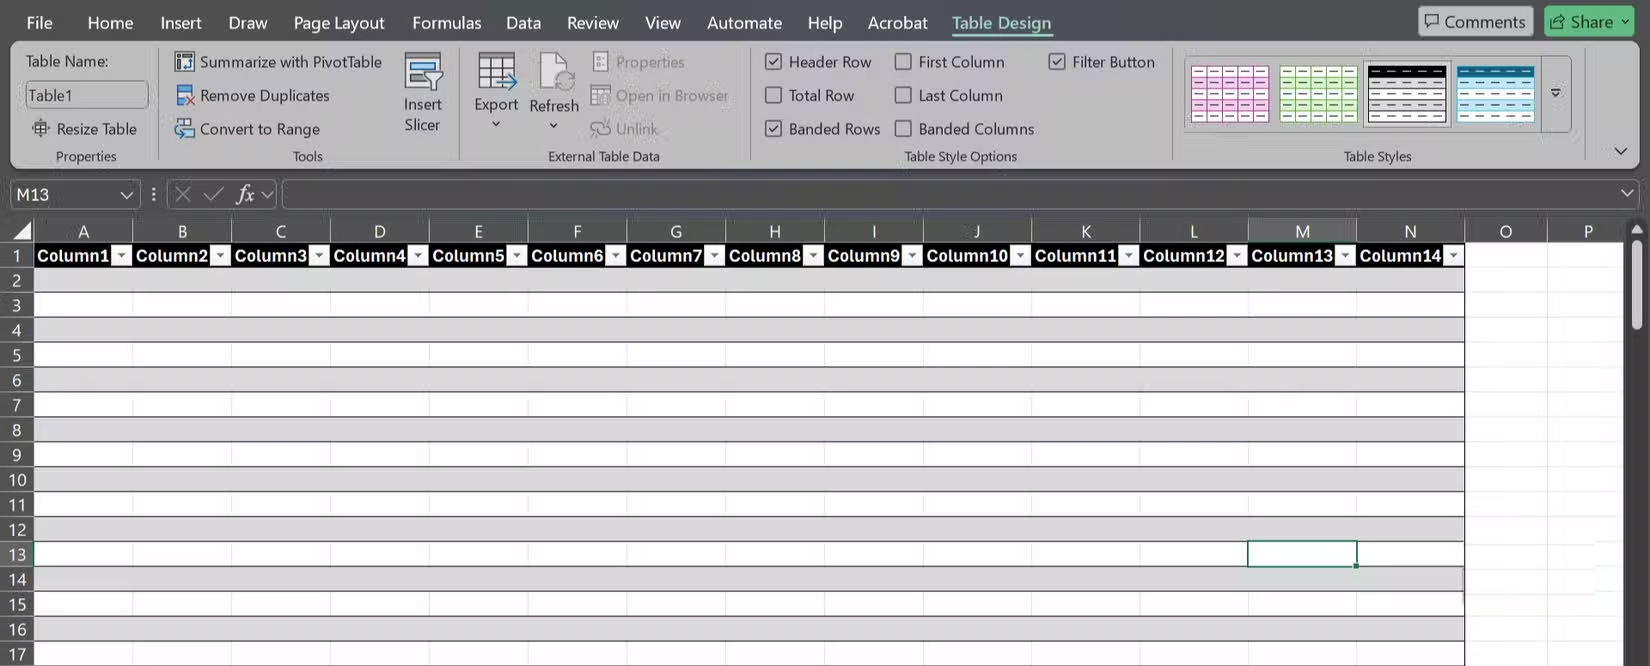Select the green table style thumbnail
Image resolution: width=1650 pixels, height=666 pixels.
tap(1318, 93)
